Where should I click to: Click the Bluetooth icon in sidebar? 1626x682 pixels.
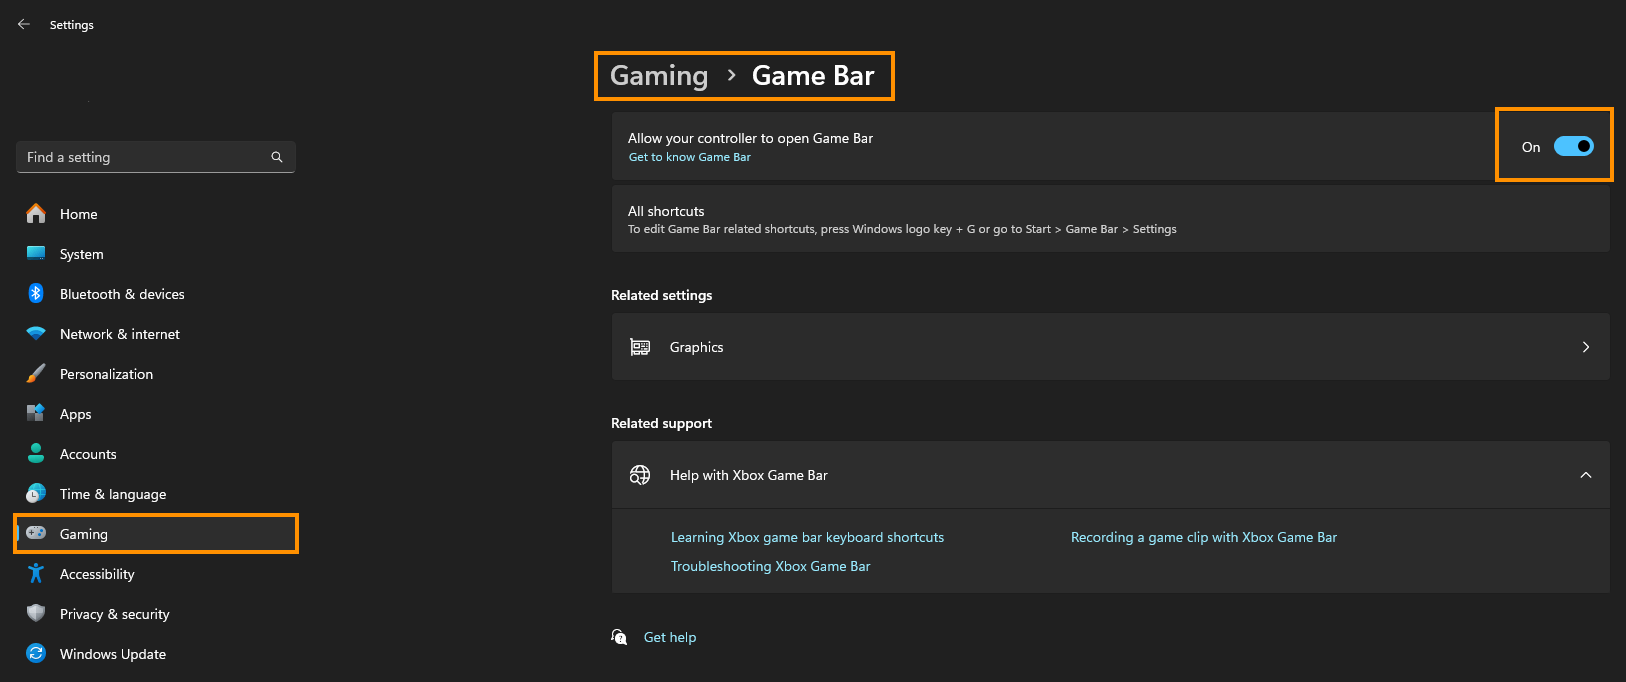pos(36,293)
